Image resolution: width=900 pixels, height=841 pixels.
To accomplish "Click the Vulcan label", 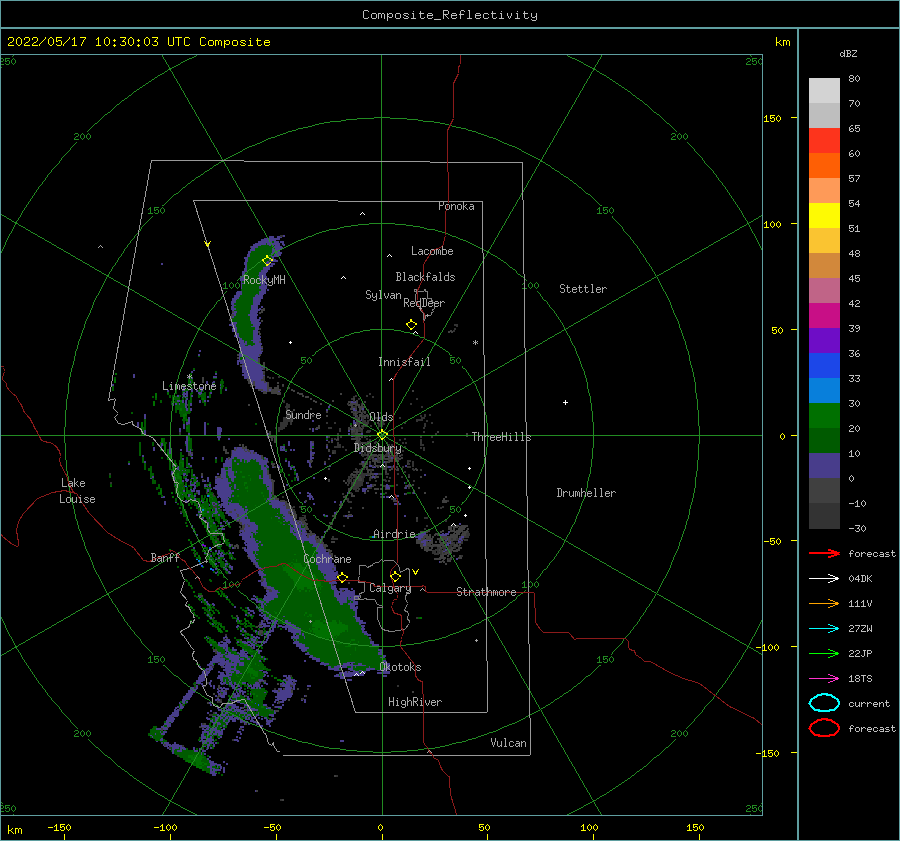I will [509, 743].
